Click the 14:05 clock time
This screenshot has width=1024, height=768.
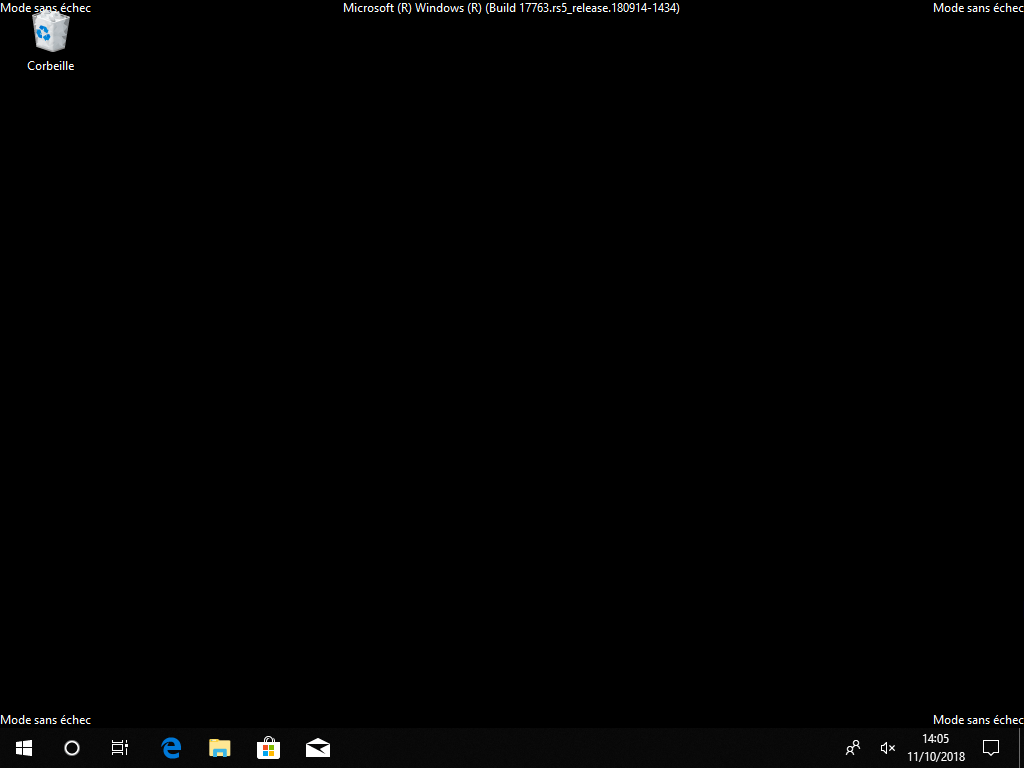click(936, 739)
